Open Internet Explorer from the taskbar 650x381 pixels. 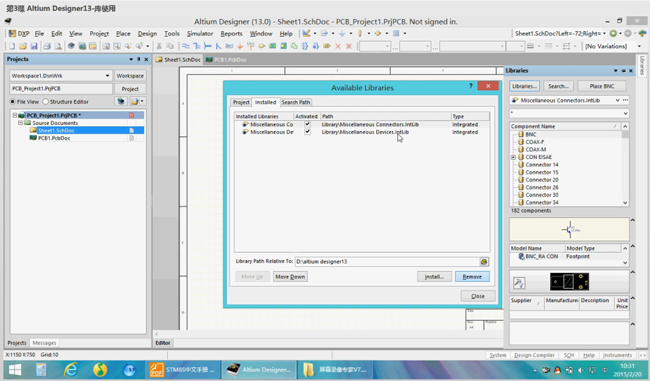pyautogui.click(x=71, y=369)
